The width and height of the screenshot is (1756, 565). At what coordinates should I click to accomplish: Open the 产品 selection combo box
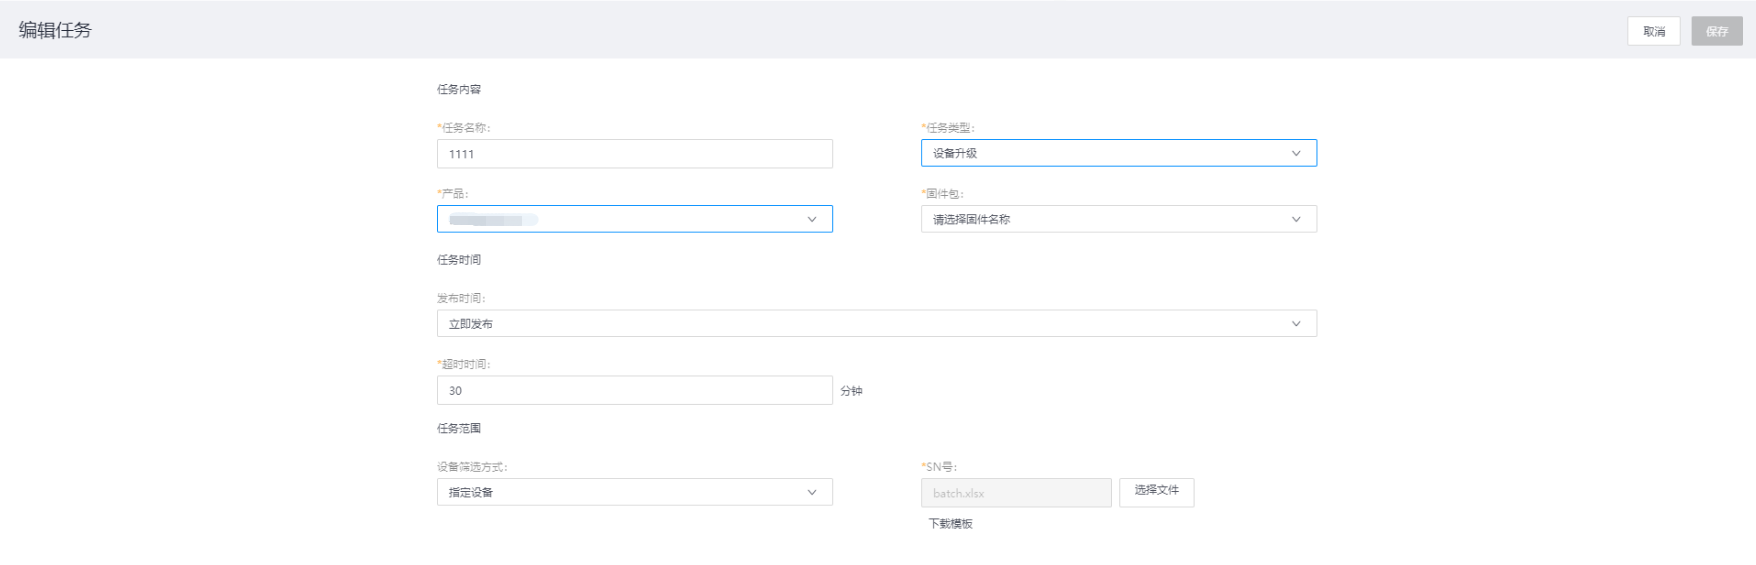click(x=620, y=219)
